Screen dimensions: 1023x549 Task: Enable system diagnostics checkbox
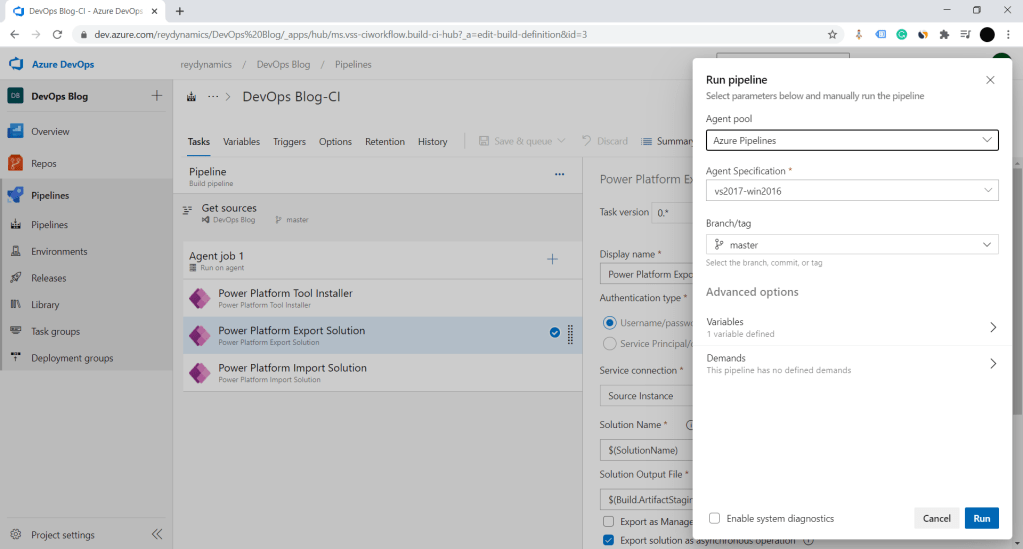[714, 518]
